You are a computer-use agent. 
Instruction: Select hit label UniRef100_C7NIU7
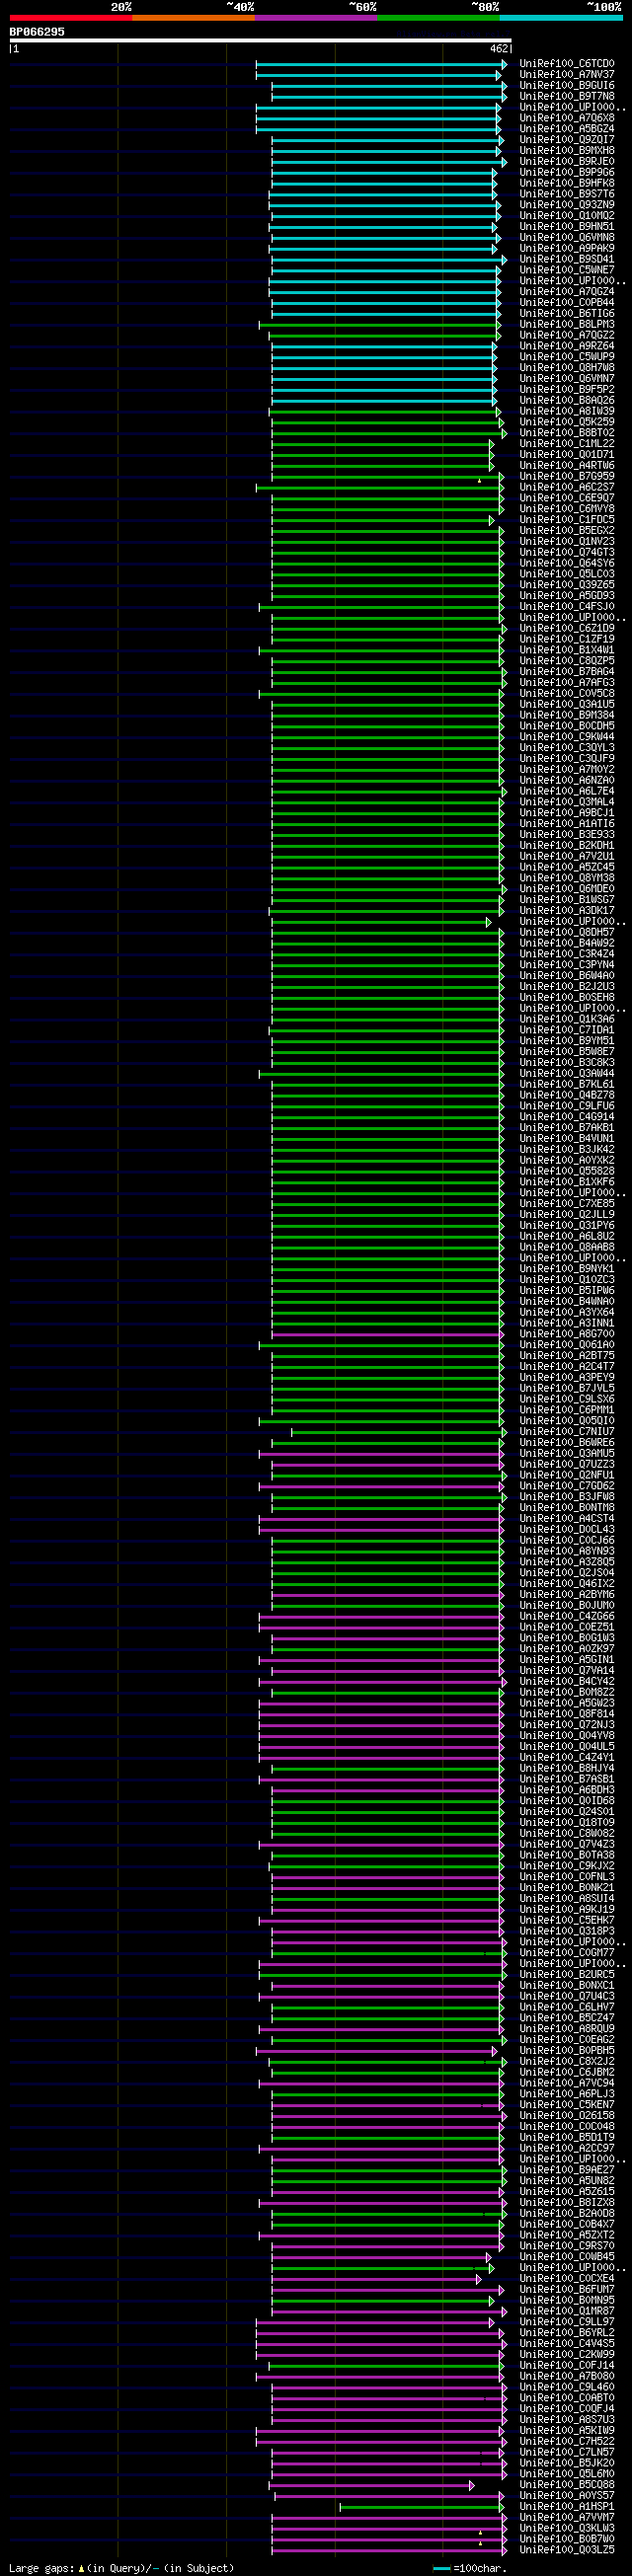pos(567,1433)
